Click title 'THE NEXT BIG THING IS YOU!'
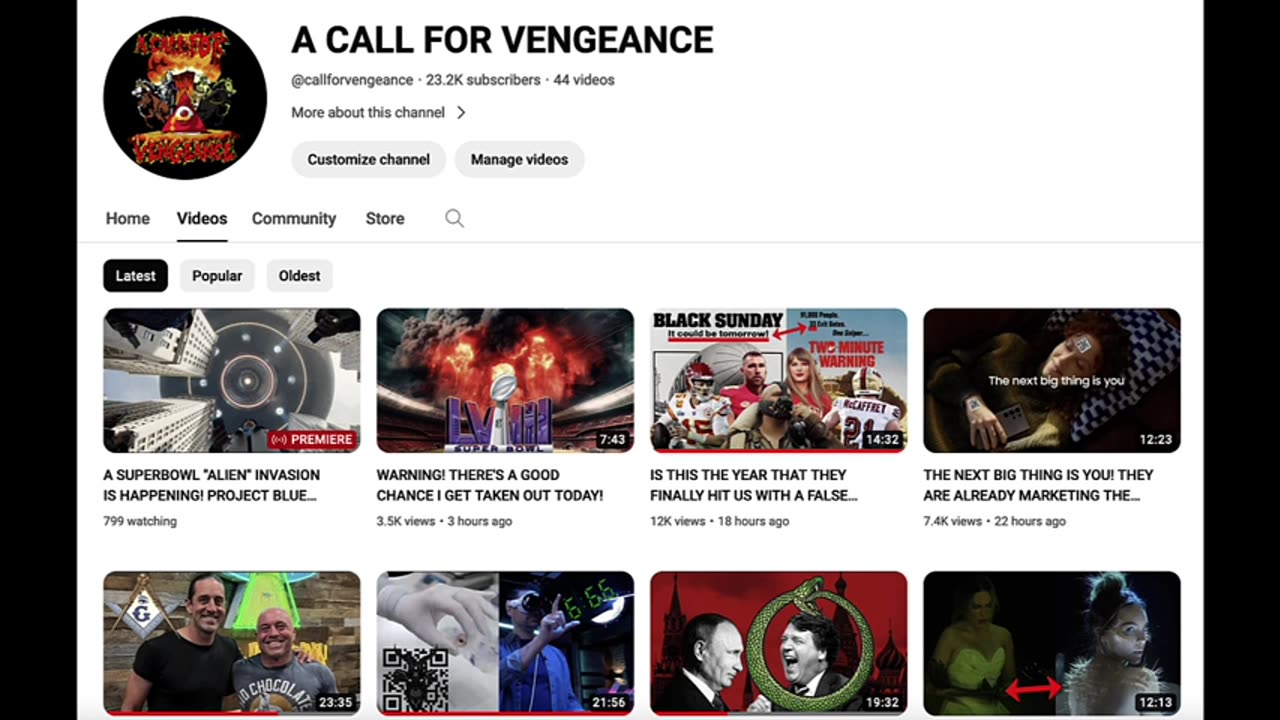Screen dimensions: 1280x720 [x=1038, y=485]
